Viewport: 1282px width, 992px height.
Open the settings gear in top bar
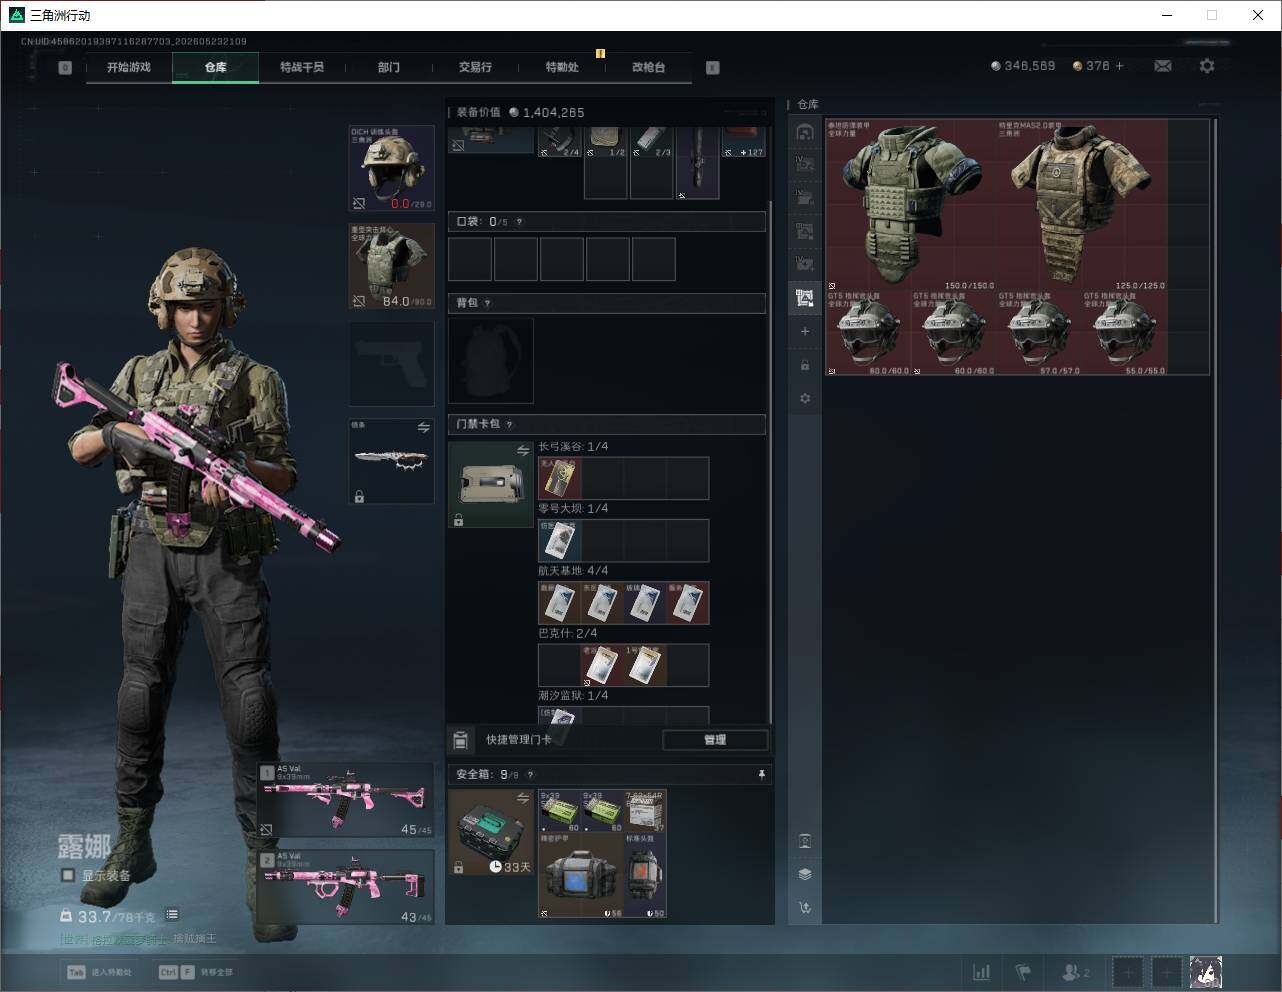[x=1207, y=66]
